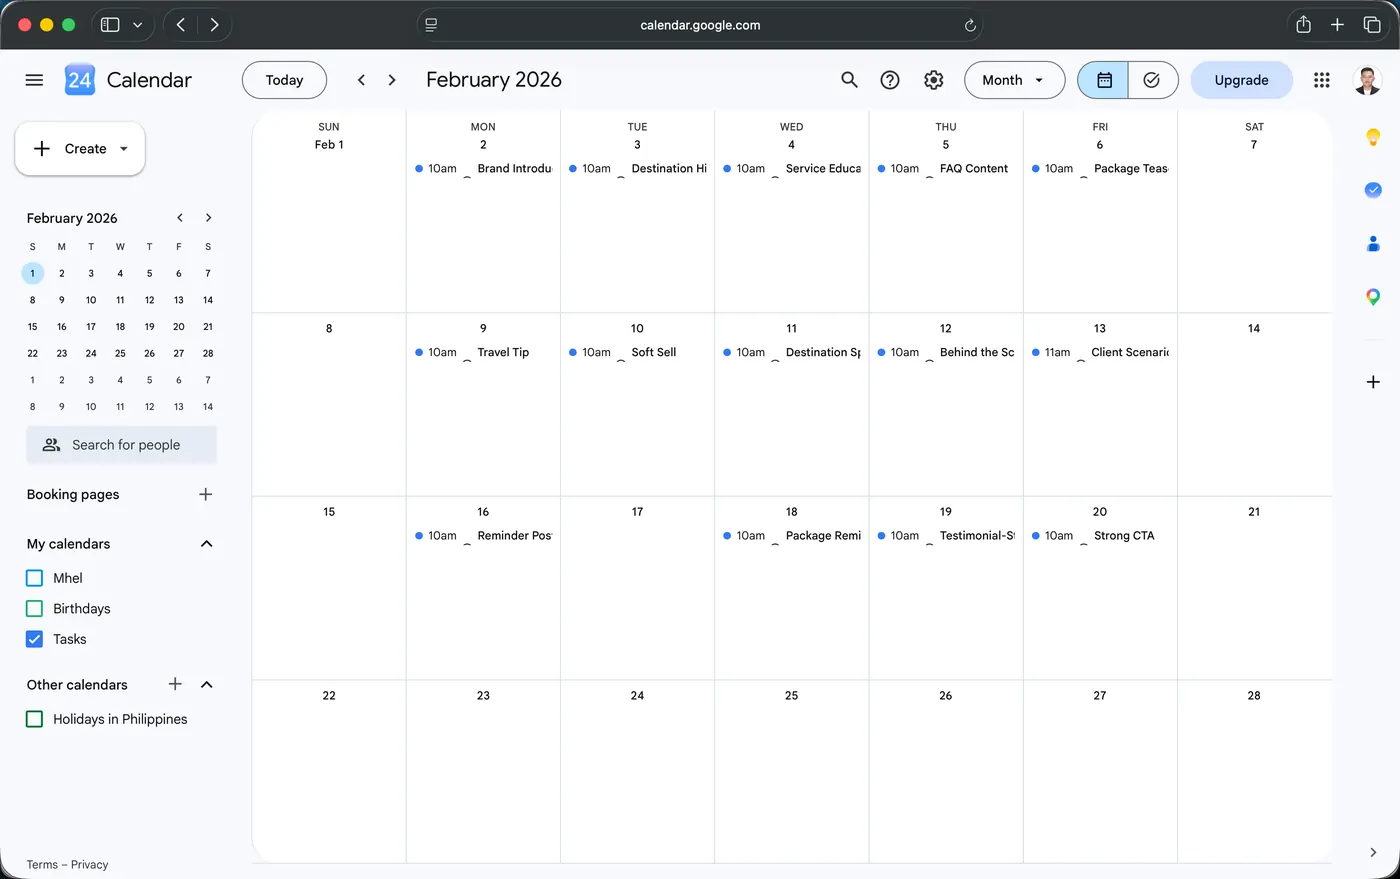Go to the next month with the header arrow
This screenshot has width=1400, height=879.
click(392, 80)
